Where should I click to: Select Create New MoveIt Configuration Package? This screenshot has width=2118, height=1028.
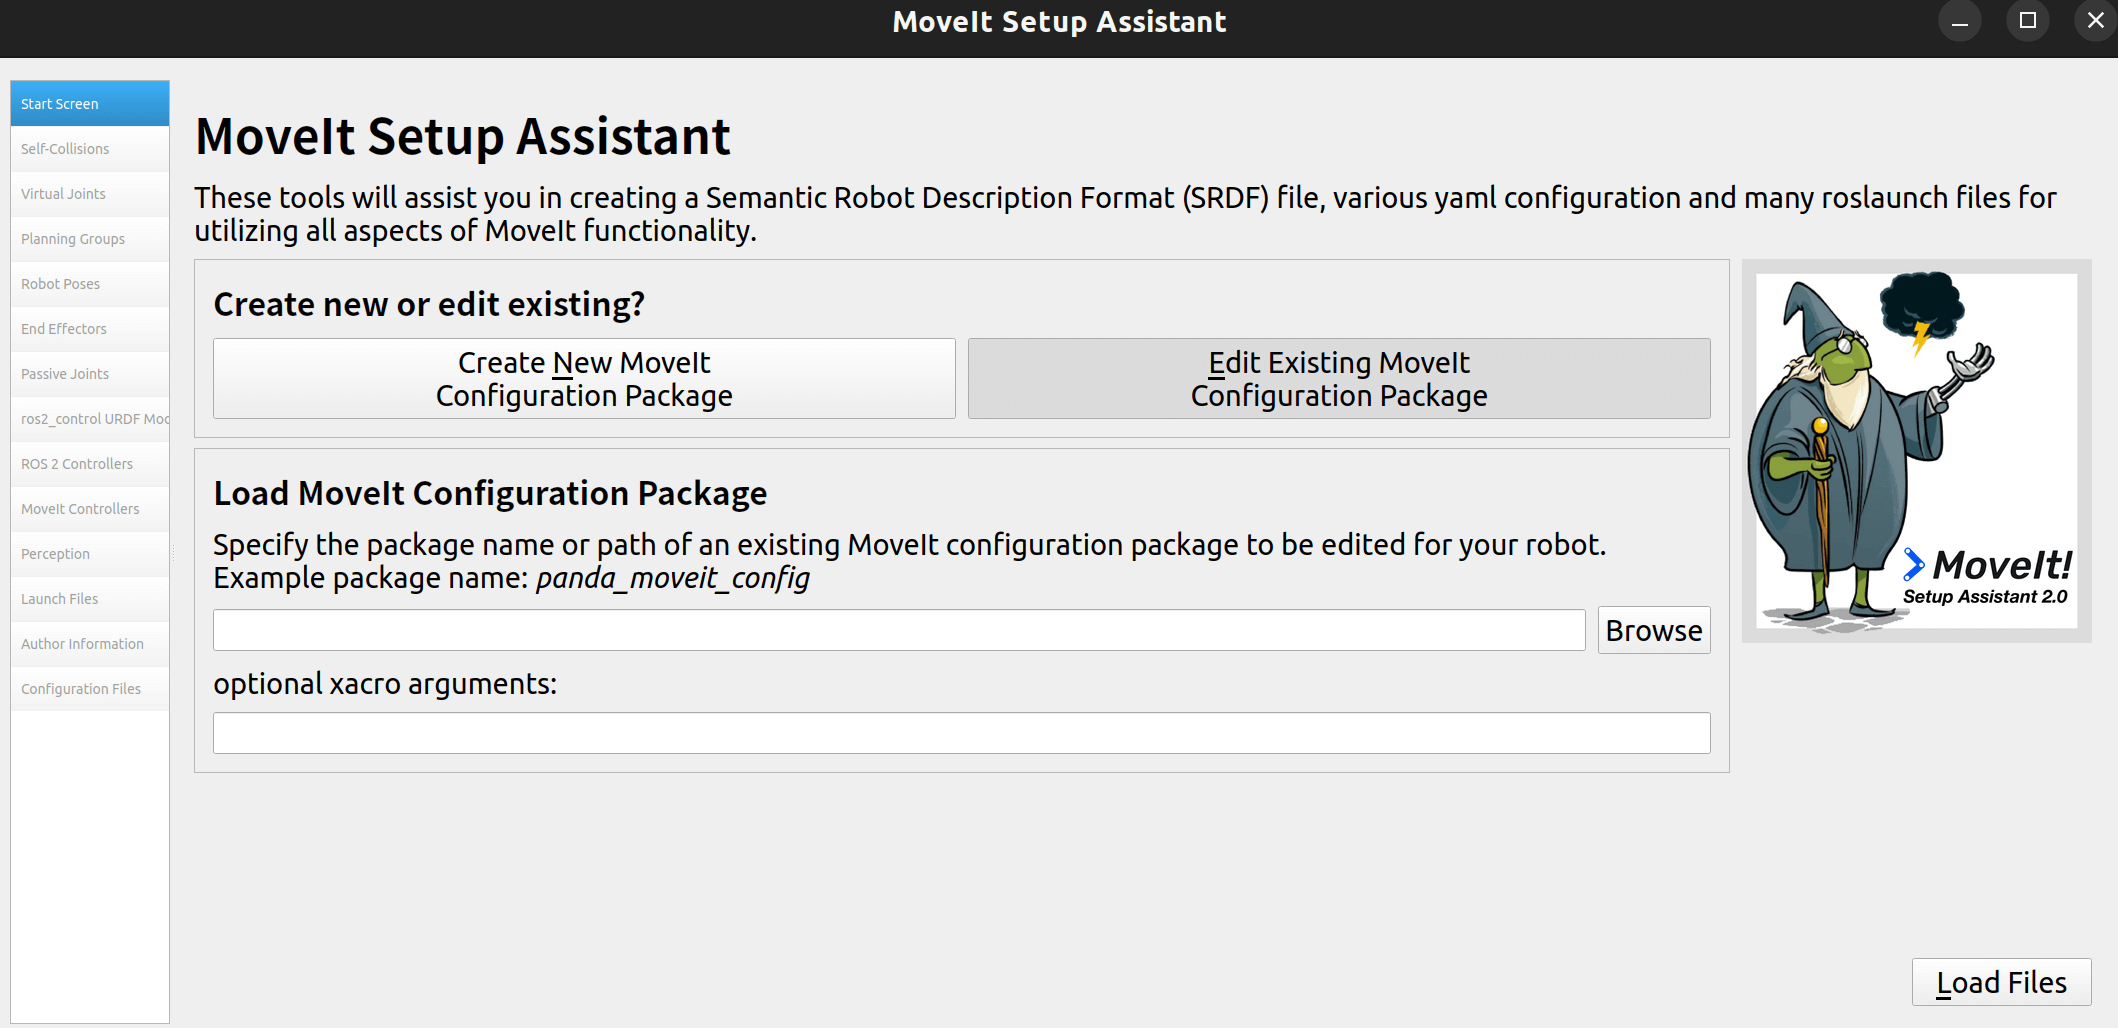click(x=584, y=379)
